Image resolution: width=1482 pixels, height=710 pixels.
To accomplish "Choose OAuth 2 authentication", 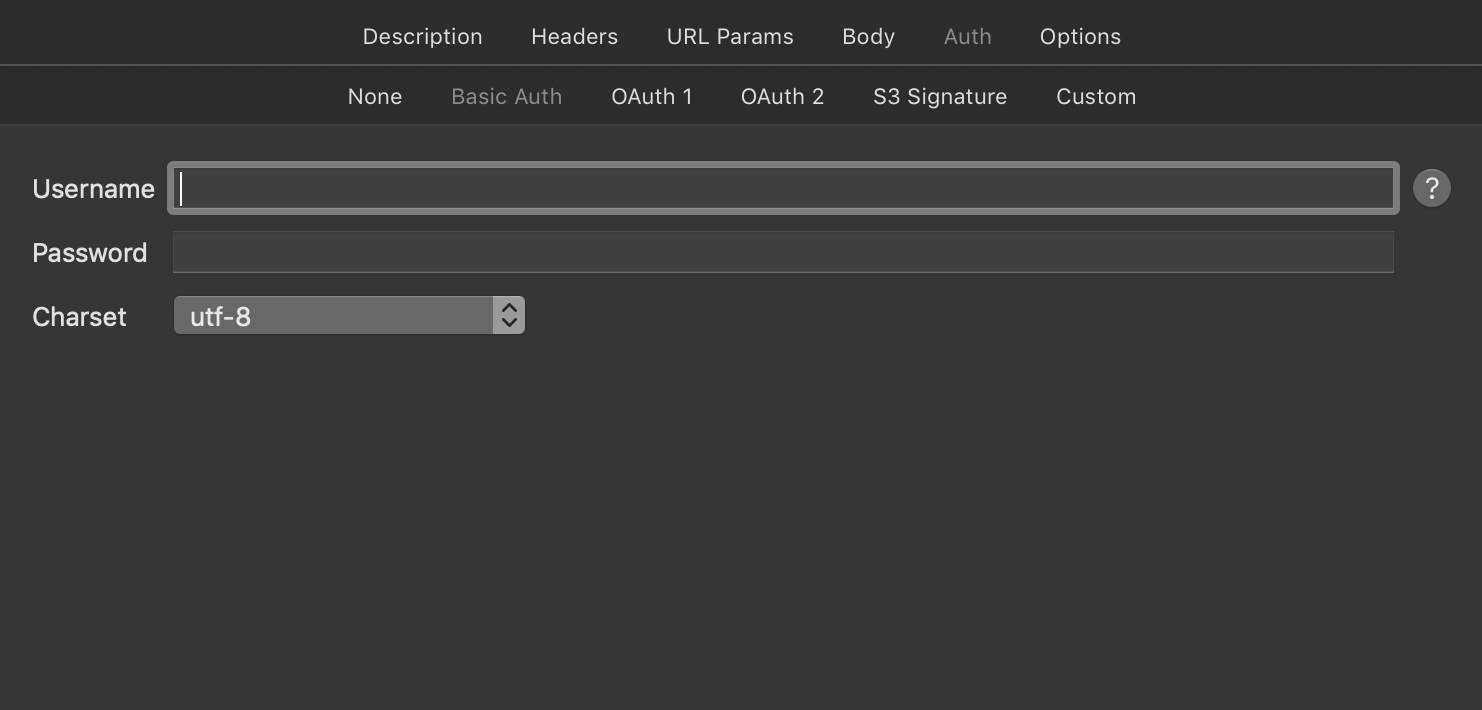I will (x=782, y=95).
